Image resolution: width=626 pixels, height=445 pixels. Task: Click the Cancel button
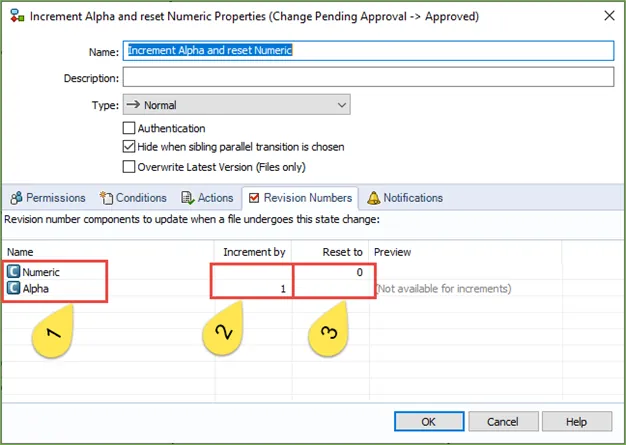tap(503, 422)
